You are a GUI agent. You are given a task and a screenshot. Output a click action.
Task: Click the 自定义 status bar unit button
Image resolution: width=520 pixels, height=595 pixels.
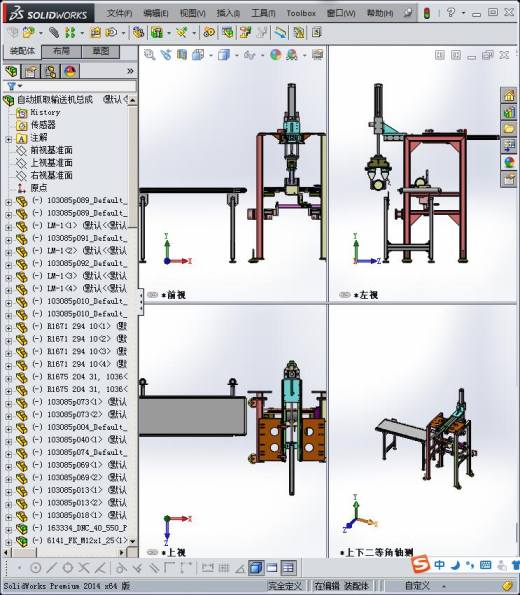pyautogui.click(x=418, y=586)
